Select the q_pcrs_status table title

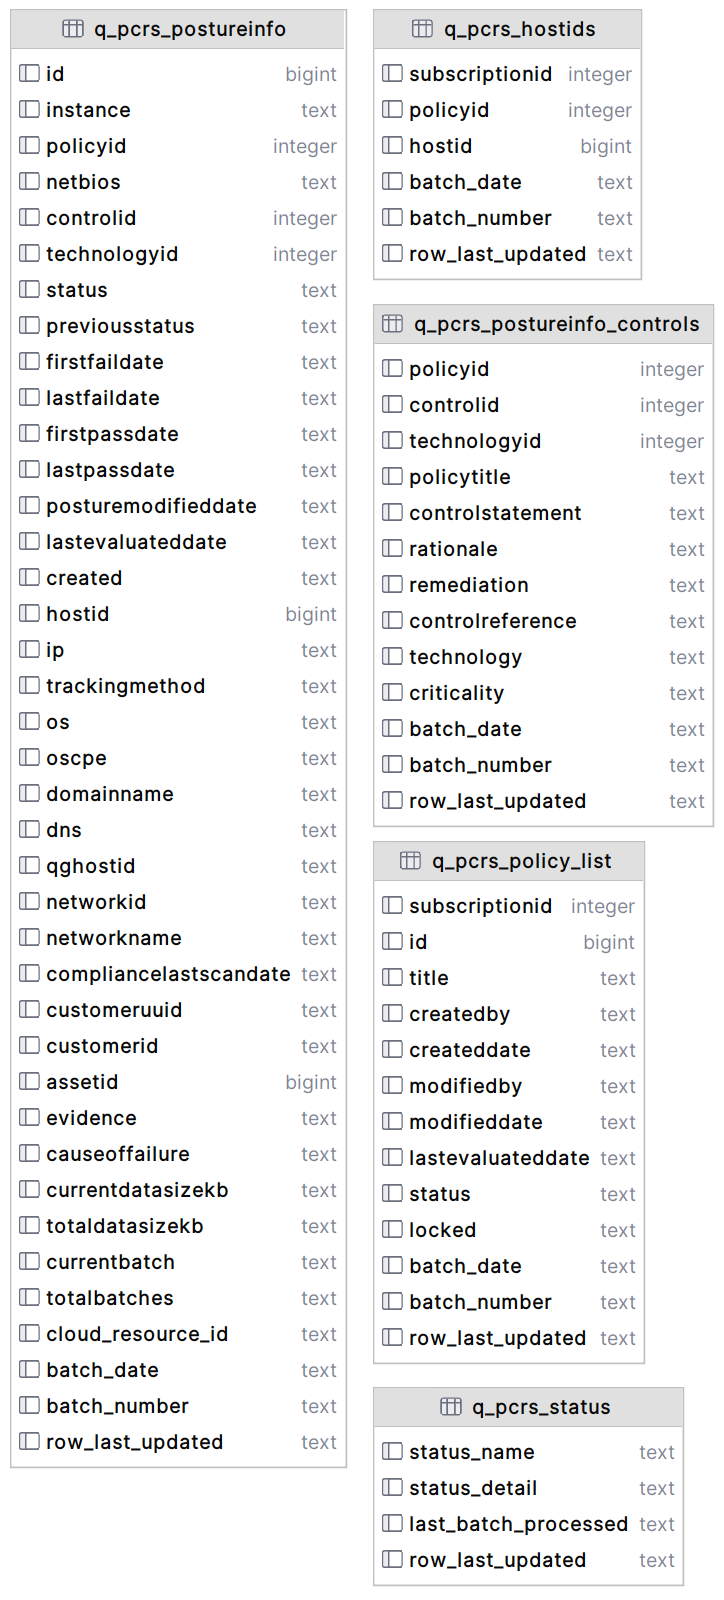coord(541,1407)
